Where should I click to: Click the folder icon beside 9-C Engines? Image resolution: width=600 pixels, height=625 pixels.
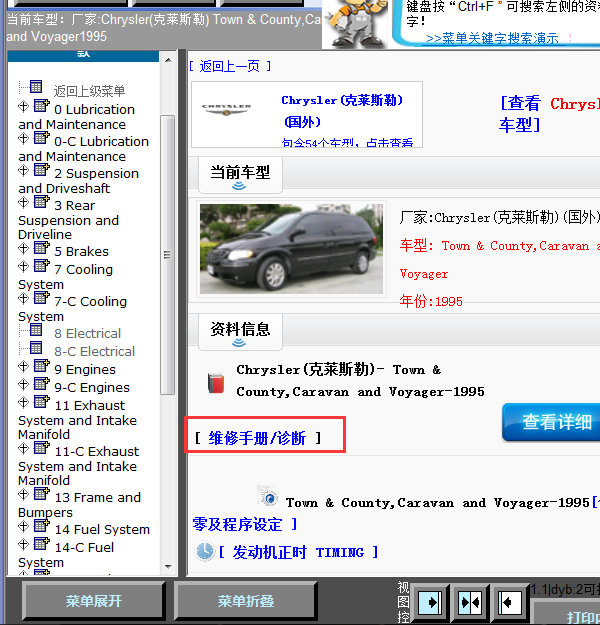point(41,383)
